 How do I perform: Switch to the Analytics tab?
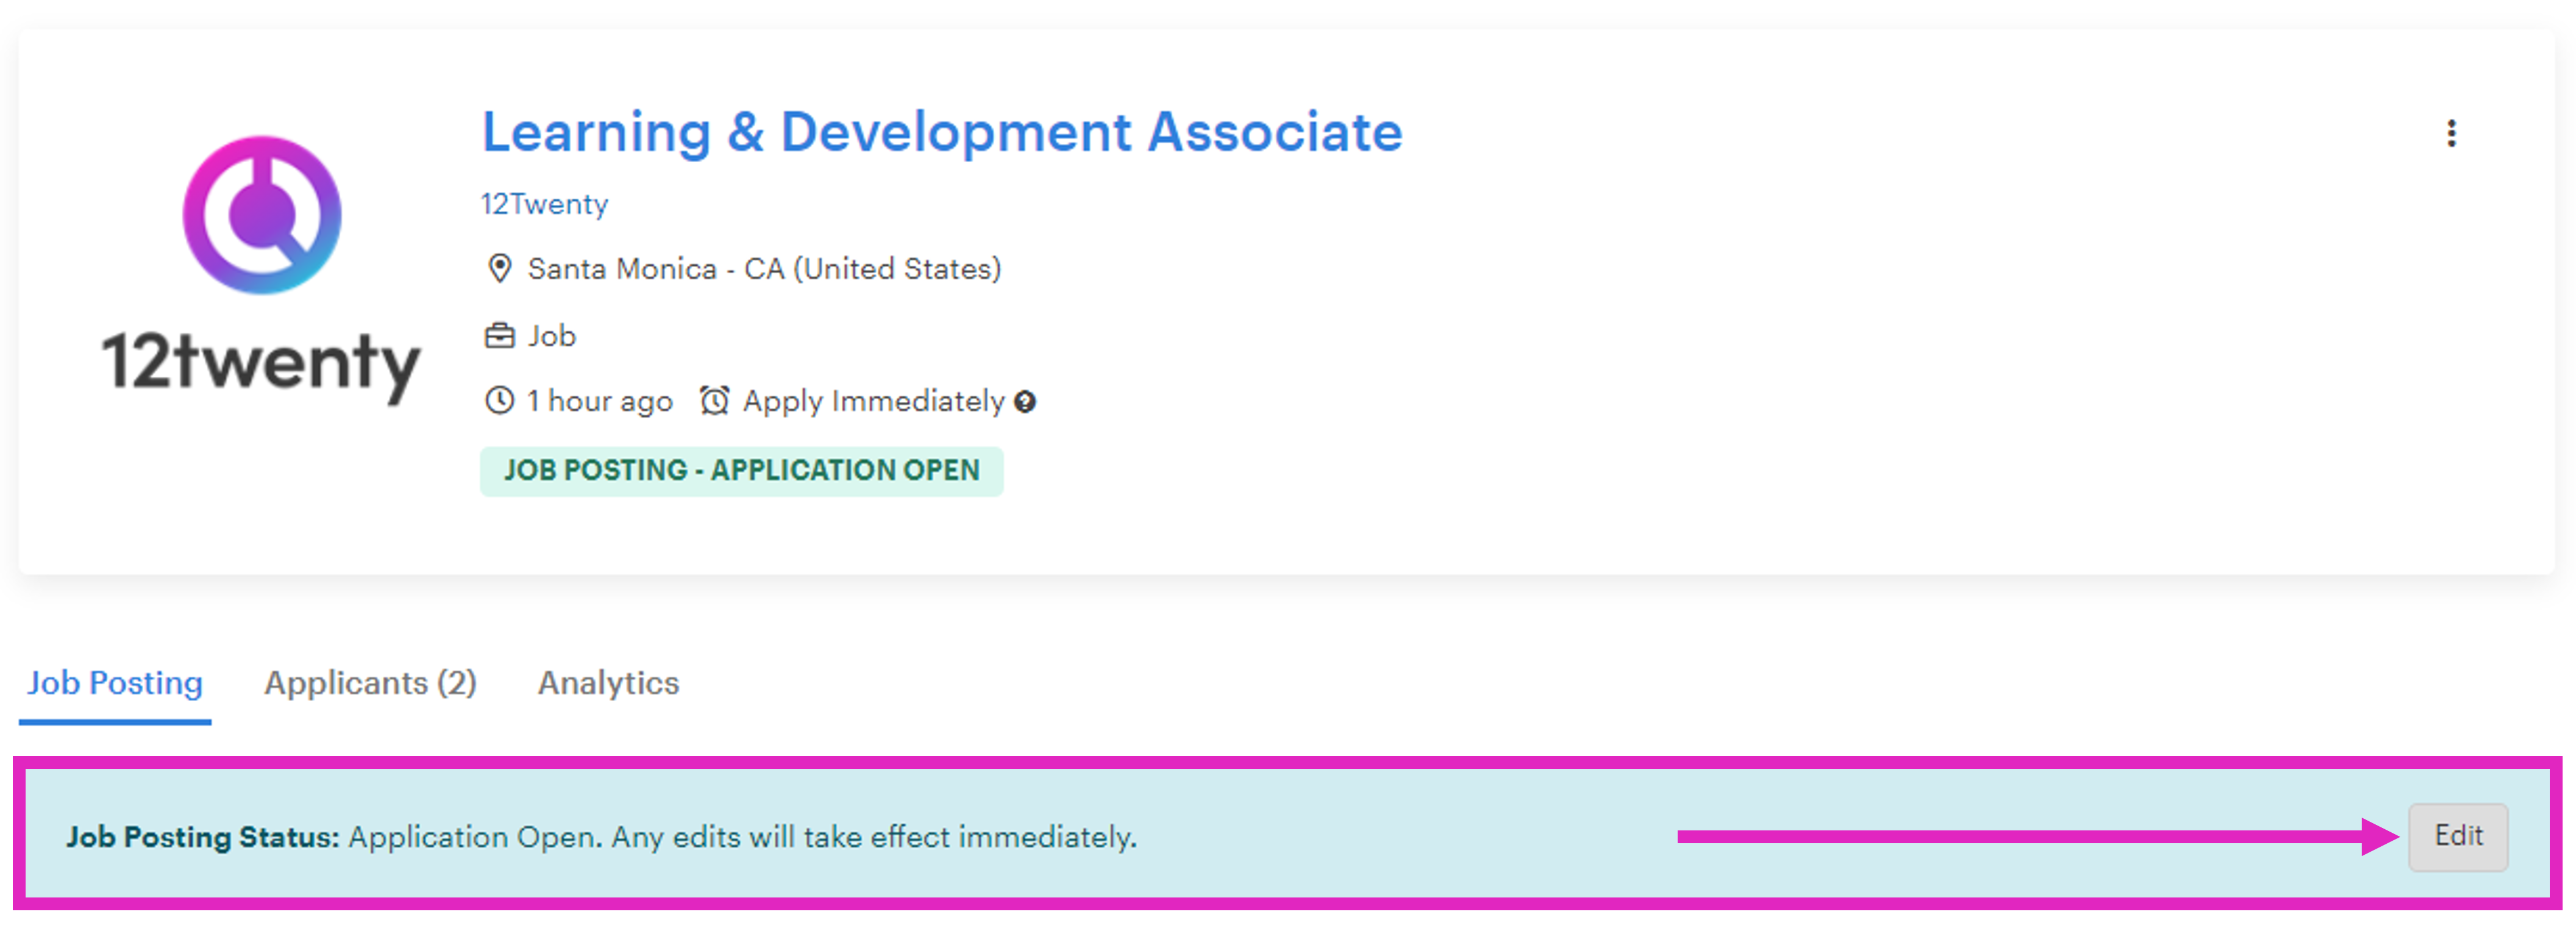coord(608,683)
